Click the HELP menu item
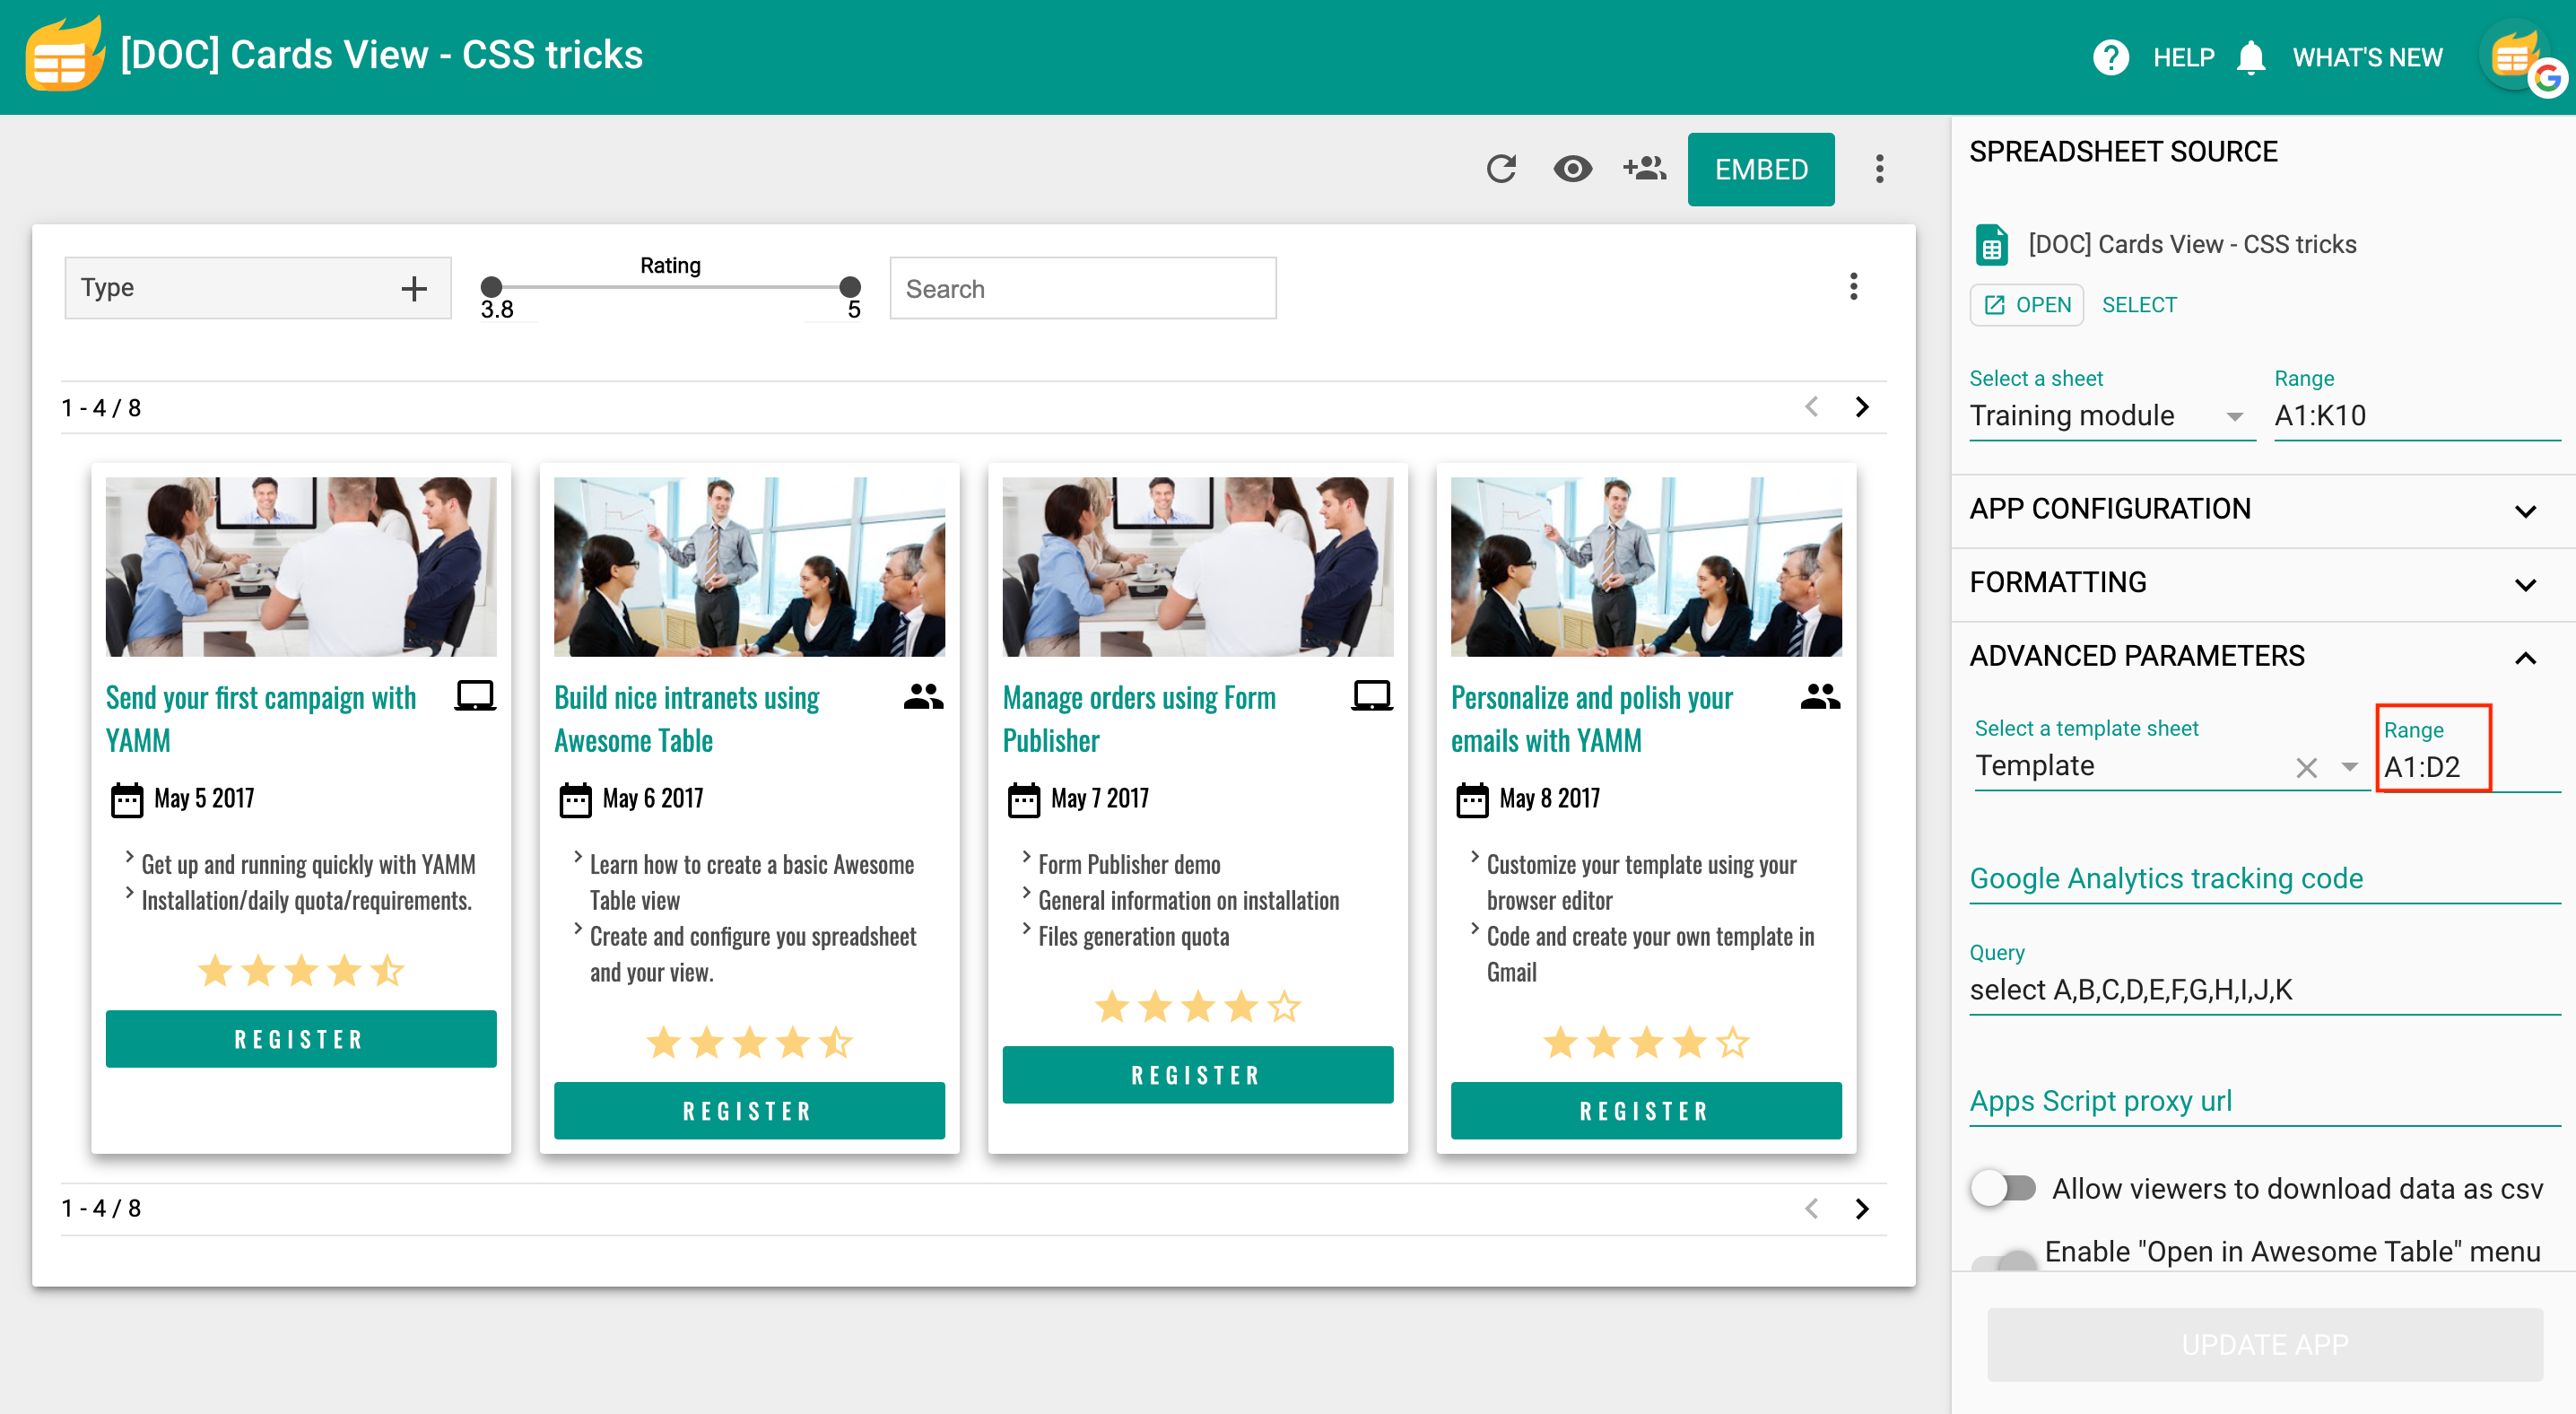 [x=2183, y=57]
